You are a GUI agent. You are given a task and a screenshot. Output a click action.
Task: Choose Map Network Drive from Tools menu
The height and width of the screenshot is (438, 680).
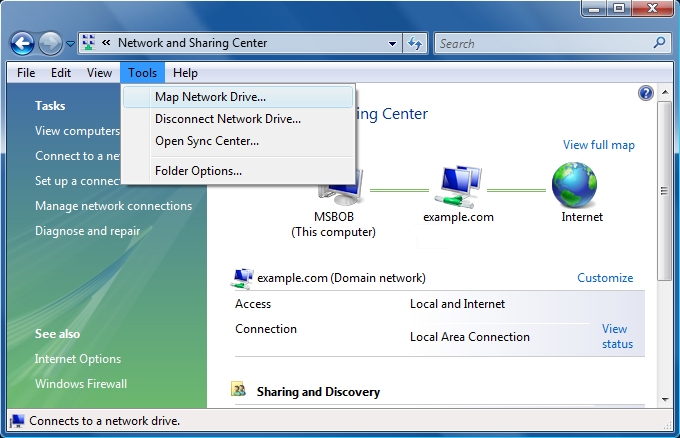point(238,97)
